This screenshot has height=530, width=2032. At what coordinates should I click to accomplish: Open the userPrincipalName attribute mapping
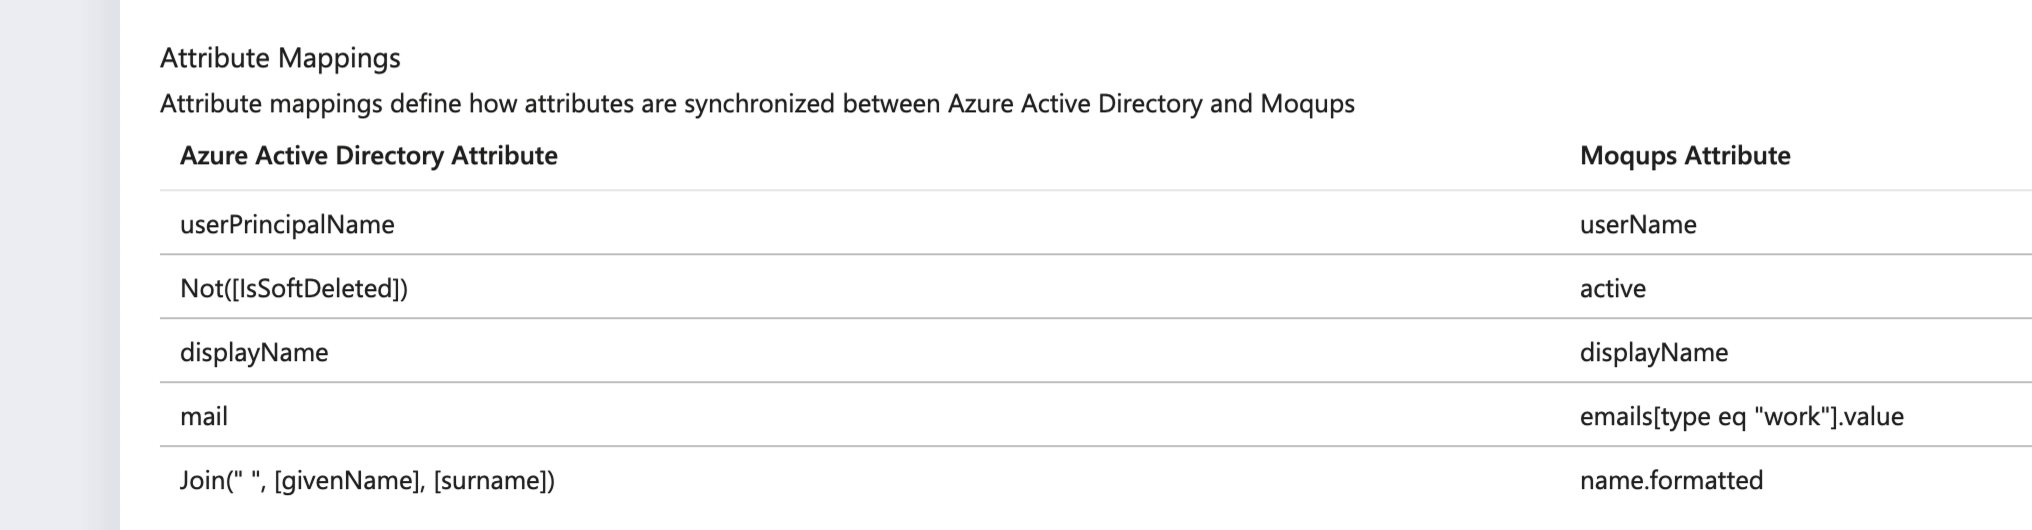287,224
